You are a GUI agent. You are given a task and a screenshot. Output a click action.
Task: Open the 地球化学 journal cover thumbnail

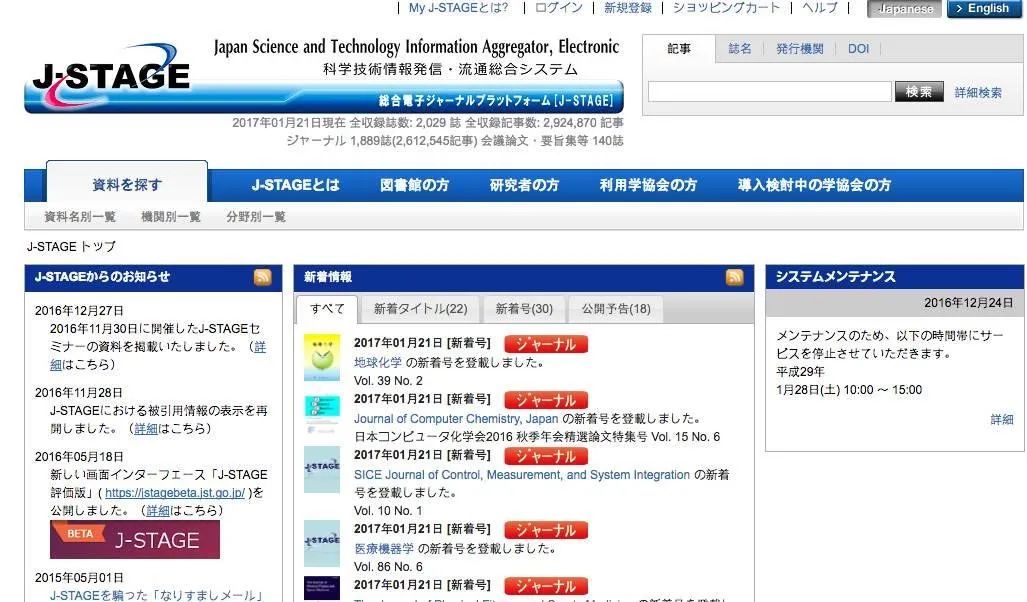tap(322, 358)
